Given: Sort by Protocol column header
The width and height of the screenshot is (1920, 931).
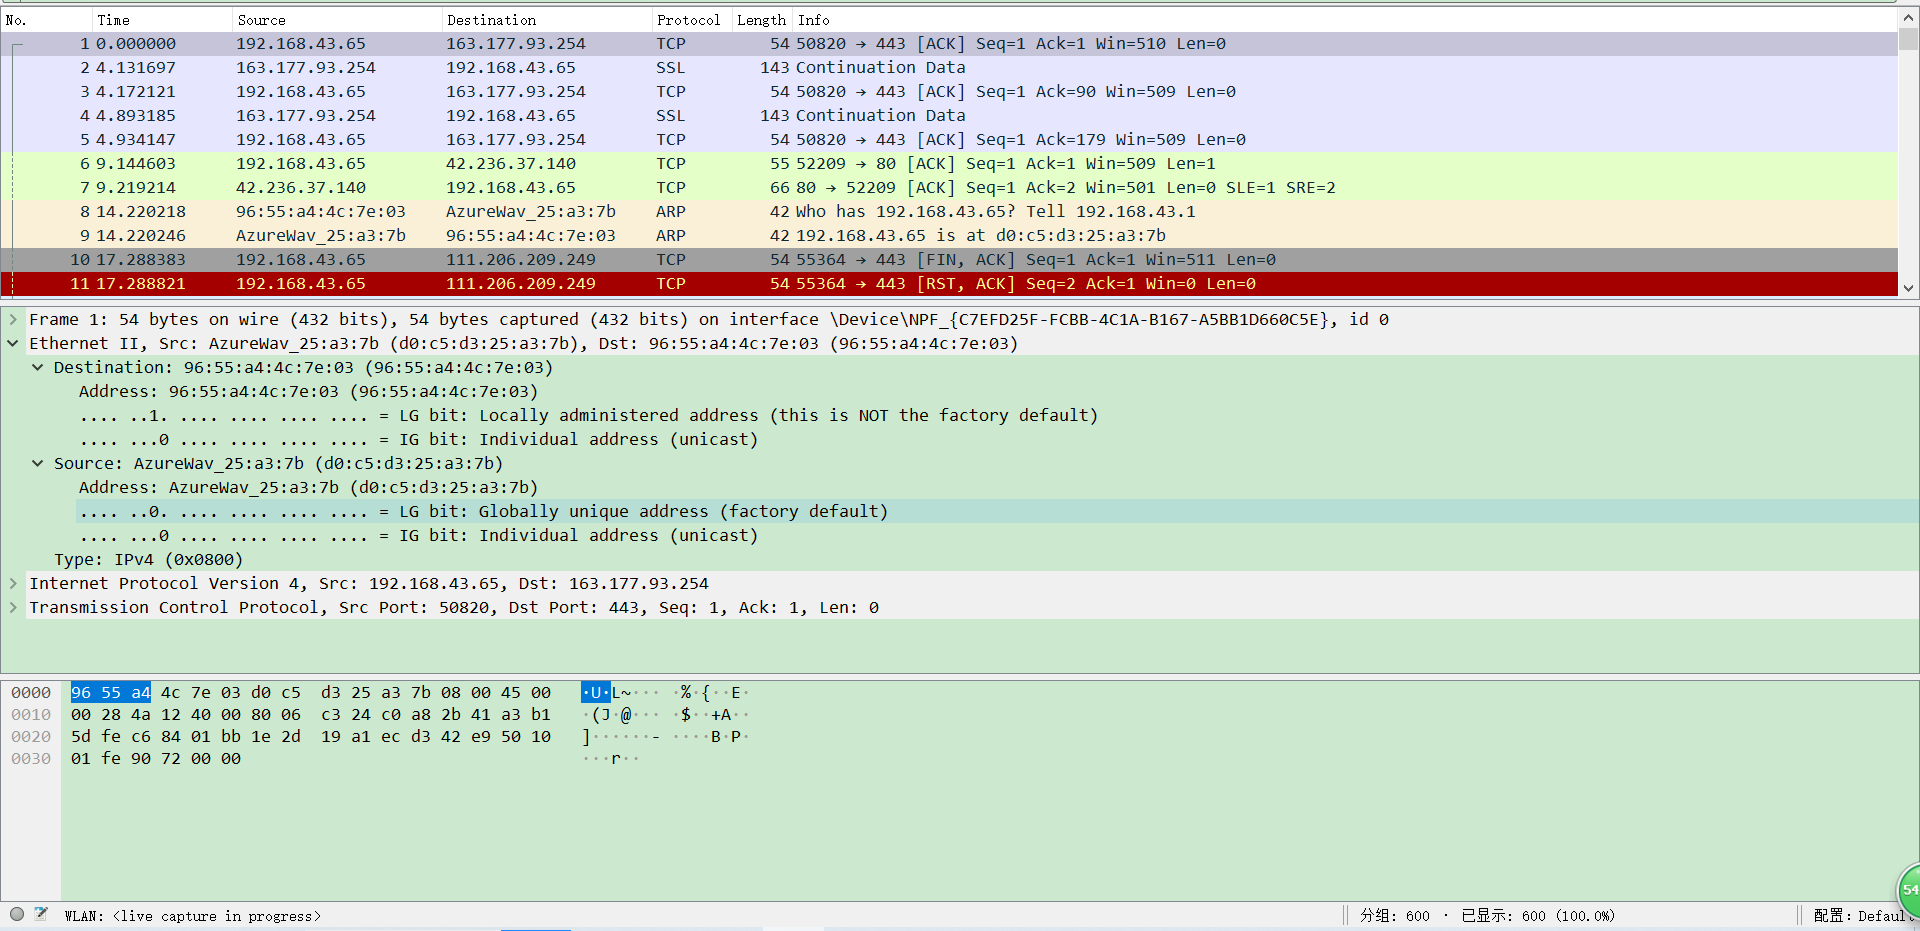Looking at the screenshot, I should point(692,20).
